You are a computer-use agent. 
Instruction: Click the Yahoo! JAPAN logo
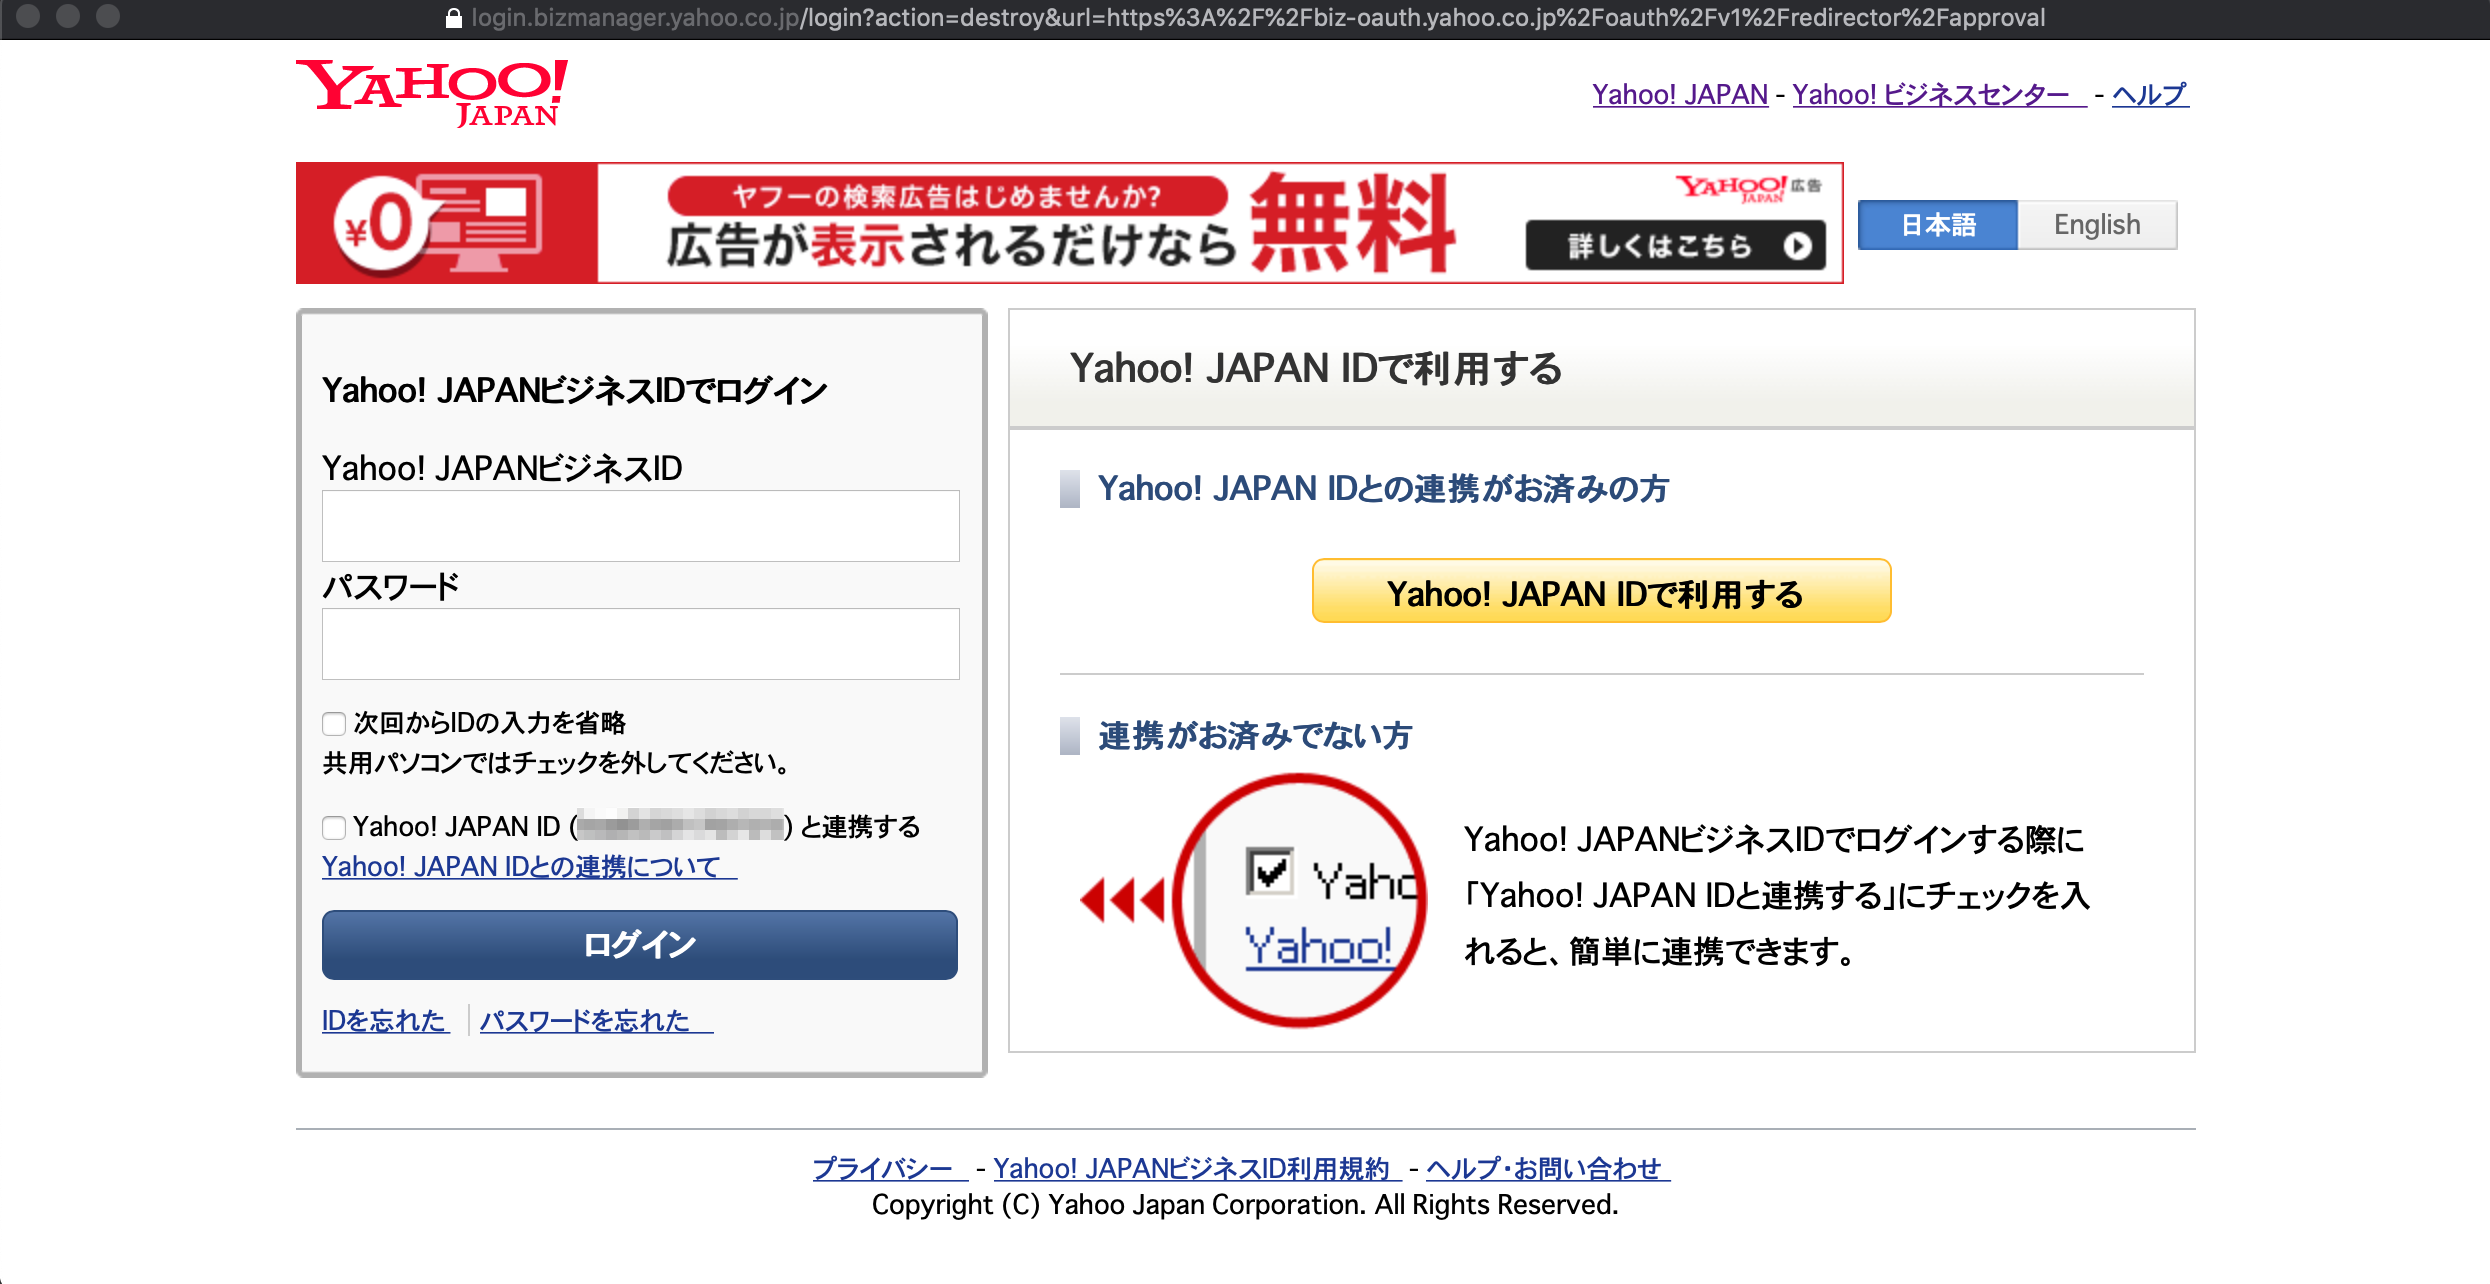tap(432, 93)
